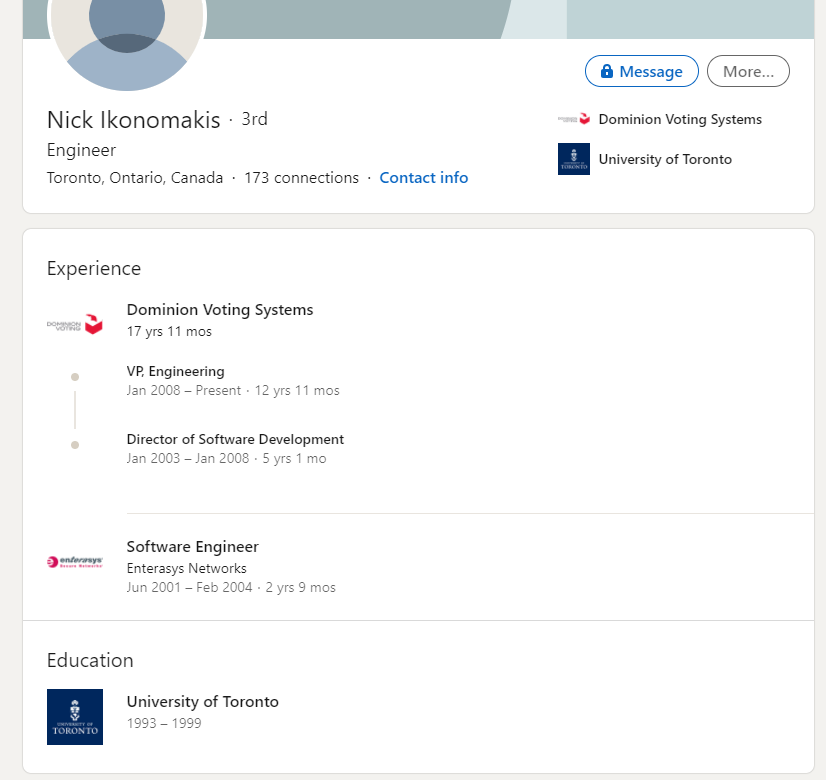Open University of Toronto link in header

(665, 159)
